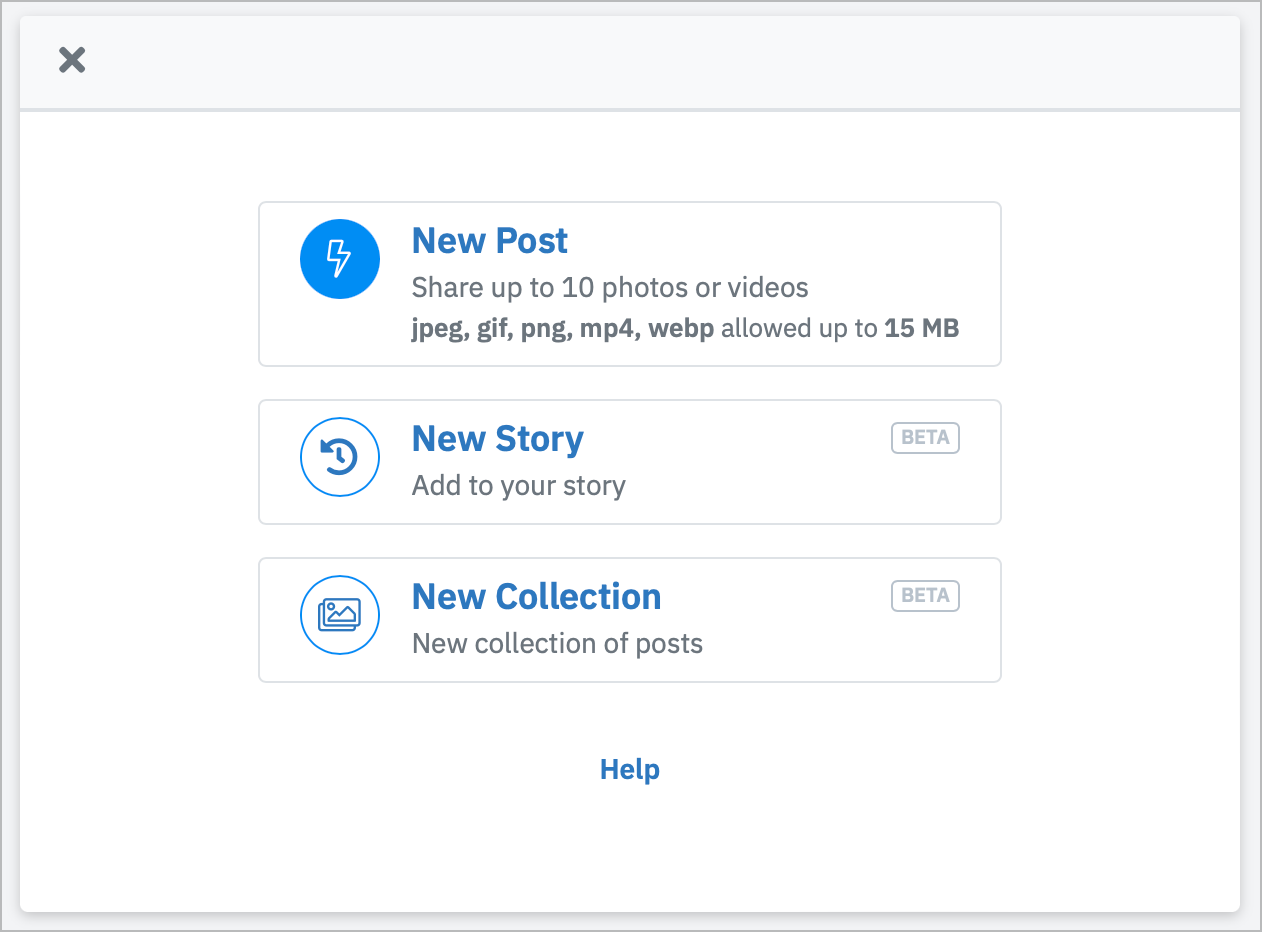This screenshot has height=932, width=1262.
Task: Open the New Post option card
Action: click(630, 284)
